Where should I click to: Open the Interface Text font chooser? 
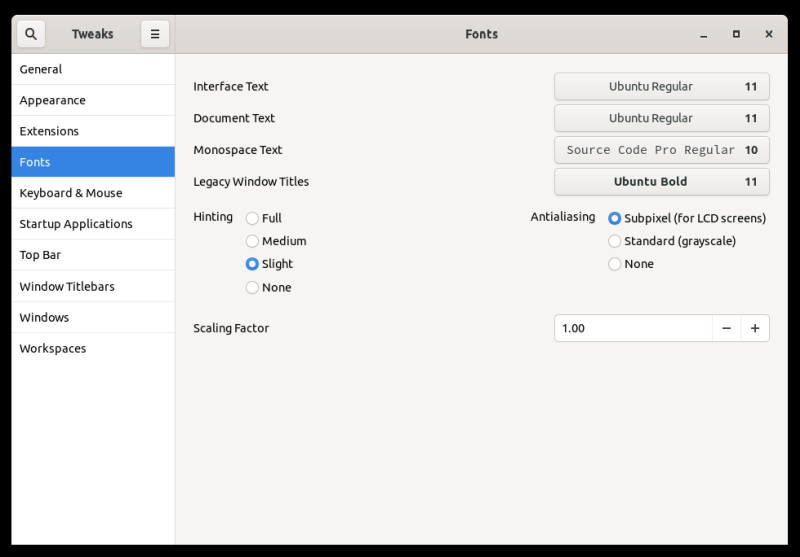661,87
